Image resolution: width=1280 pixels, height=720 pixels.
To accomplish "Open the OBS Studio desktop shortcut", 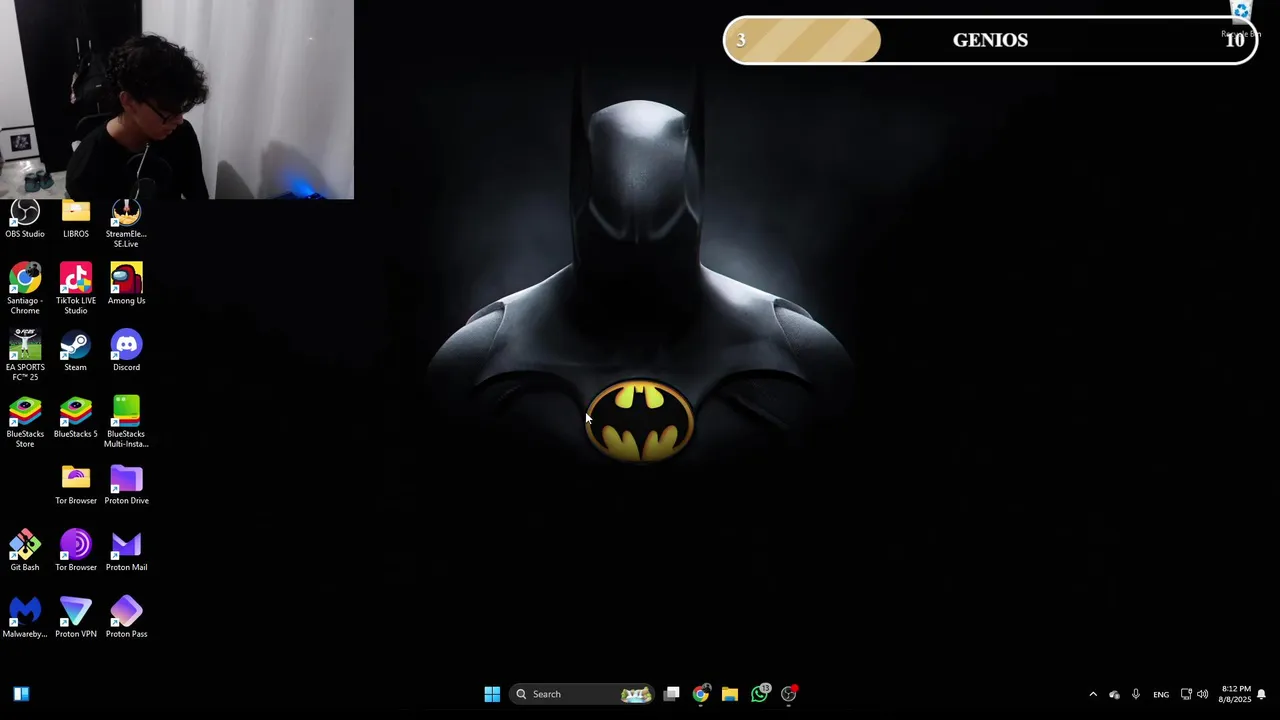I will [25, 219].
